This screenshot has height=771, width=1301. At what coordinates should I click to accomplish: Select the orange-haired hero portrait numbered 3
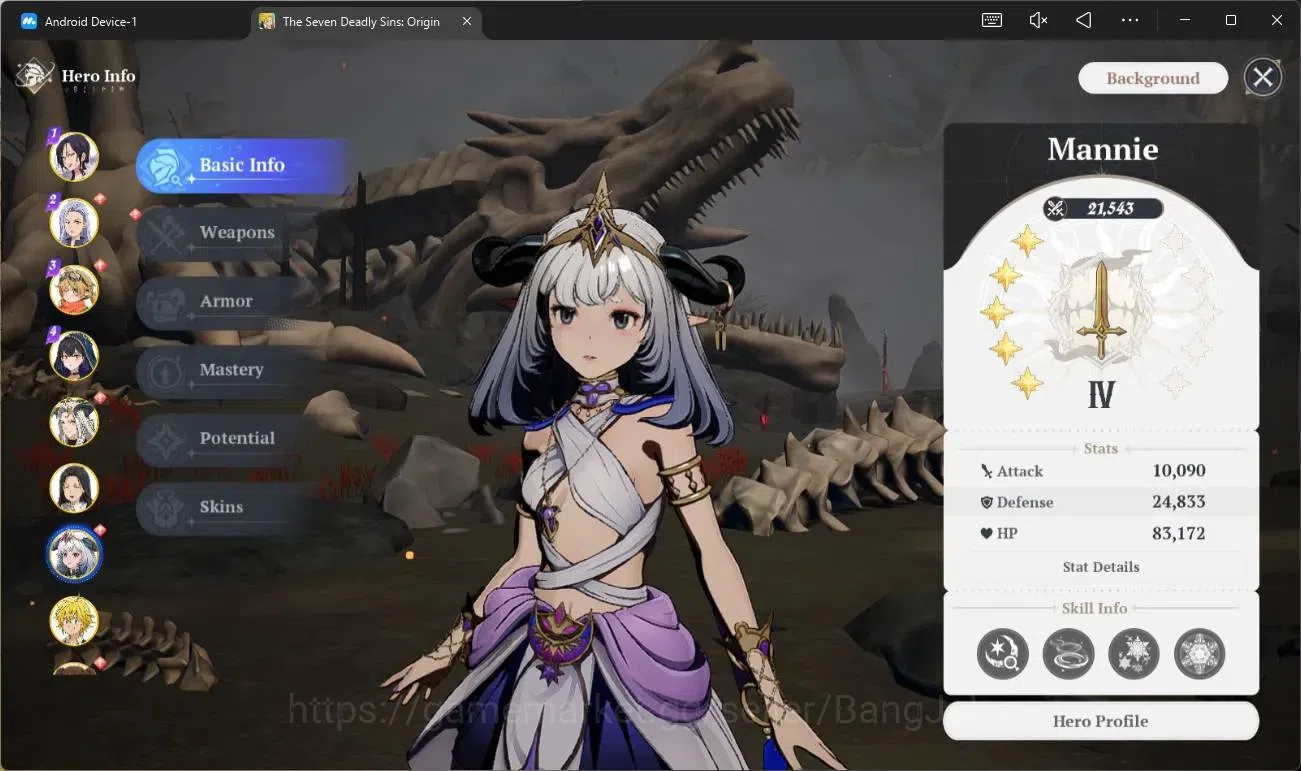(x=74, y=289)
